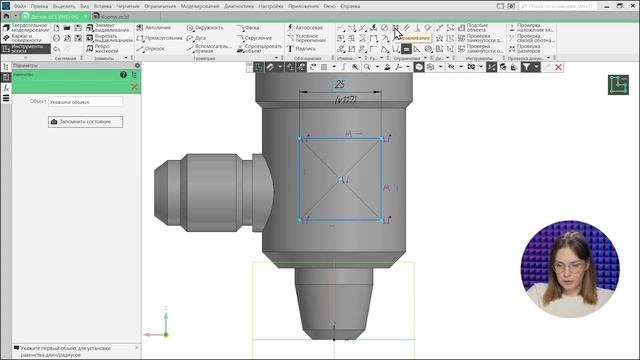Viewport: 640px width, 360px height.
Task: Toggle grid display in view toolbar
Action: coord(324,67)
